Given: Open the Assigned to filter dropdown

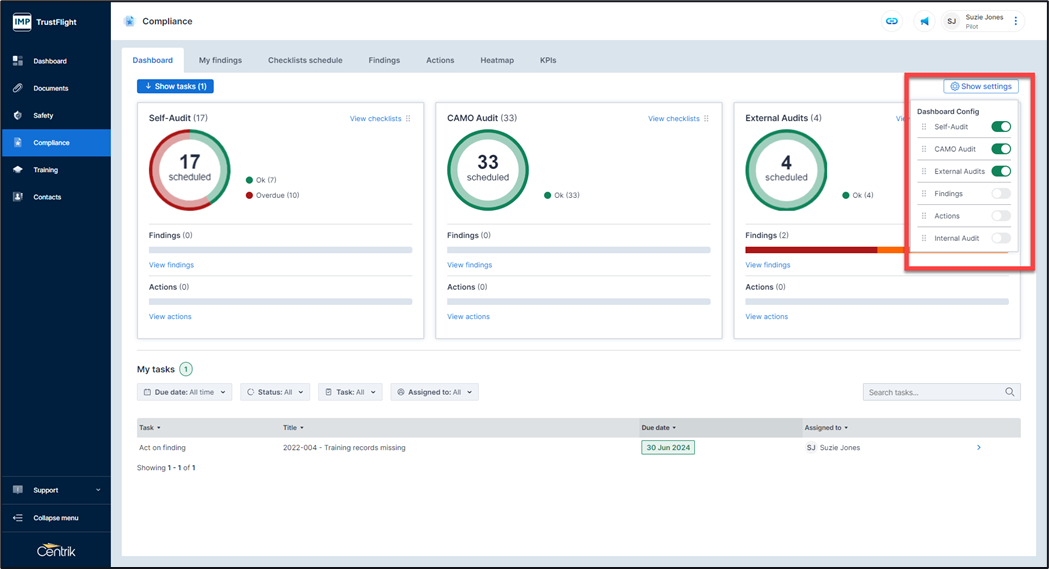Looking at the screenshot, I should [x=434, y=392].
